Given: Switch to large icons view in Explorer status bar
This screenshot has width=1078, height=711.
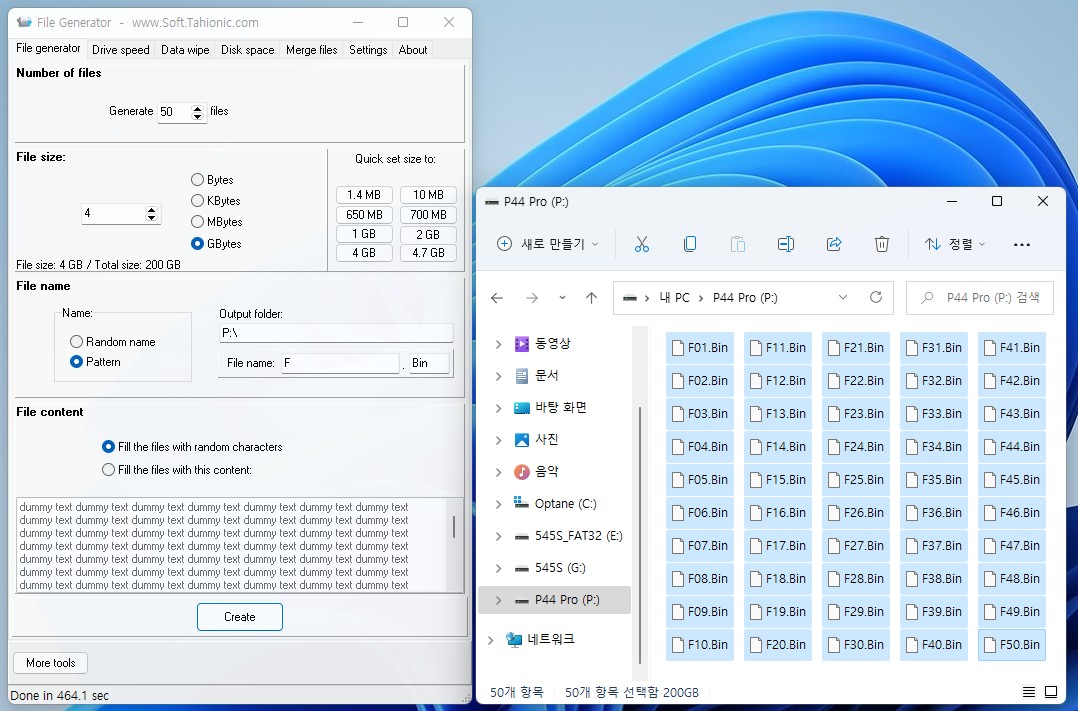Looking at the screenshot, I should 1051,692.
